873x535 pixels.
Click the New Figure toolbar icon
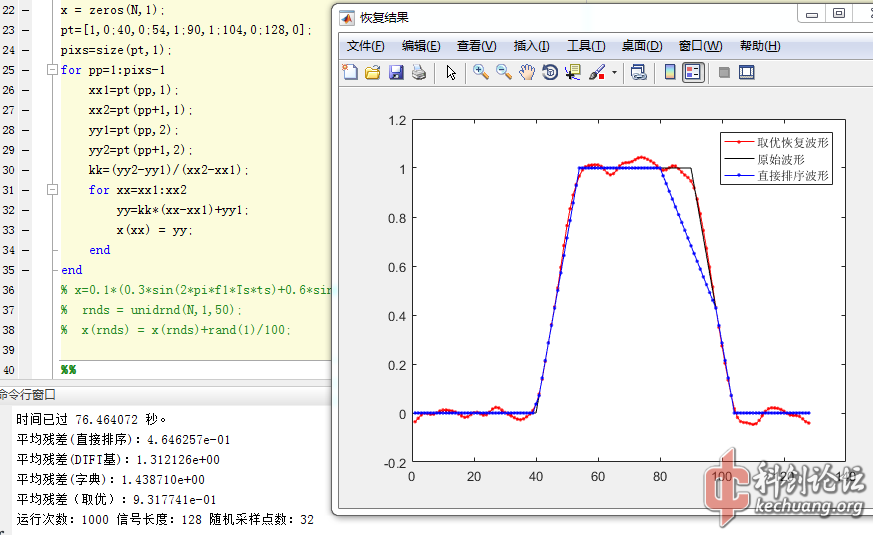point(350,72)
